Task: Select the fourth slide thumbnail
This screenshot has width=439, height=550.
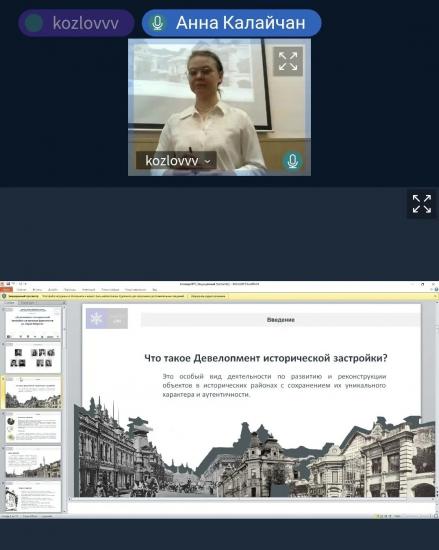Action: coord(33,427)
